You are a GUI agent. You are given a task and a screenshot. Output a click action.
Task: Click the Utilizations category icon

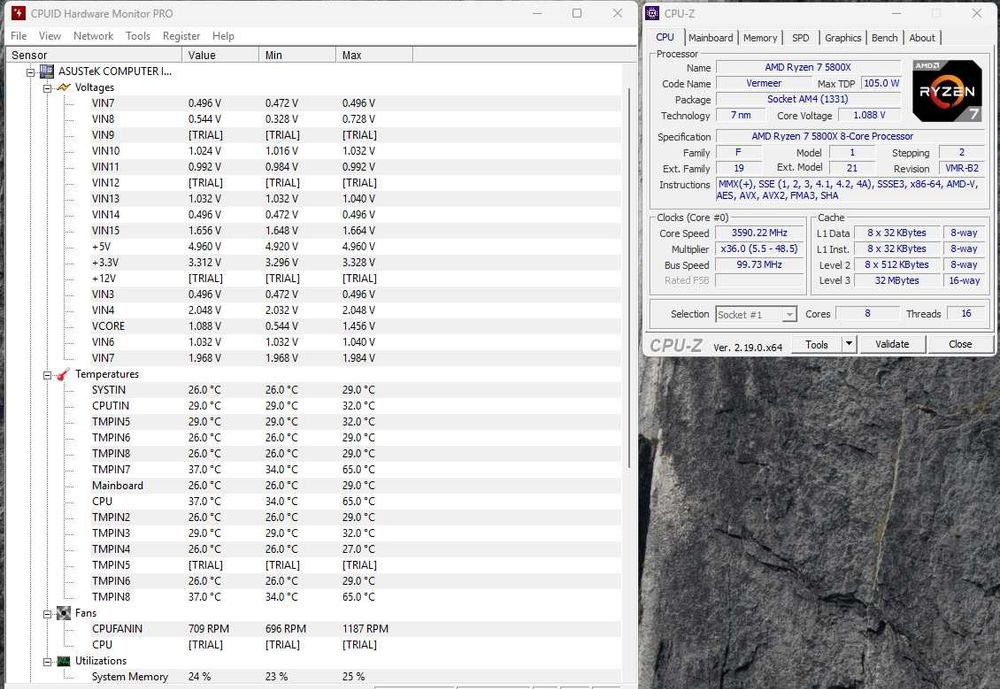[64, 661]
